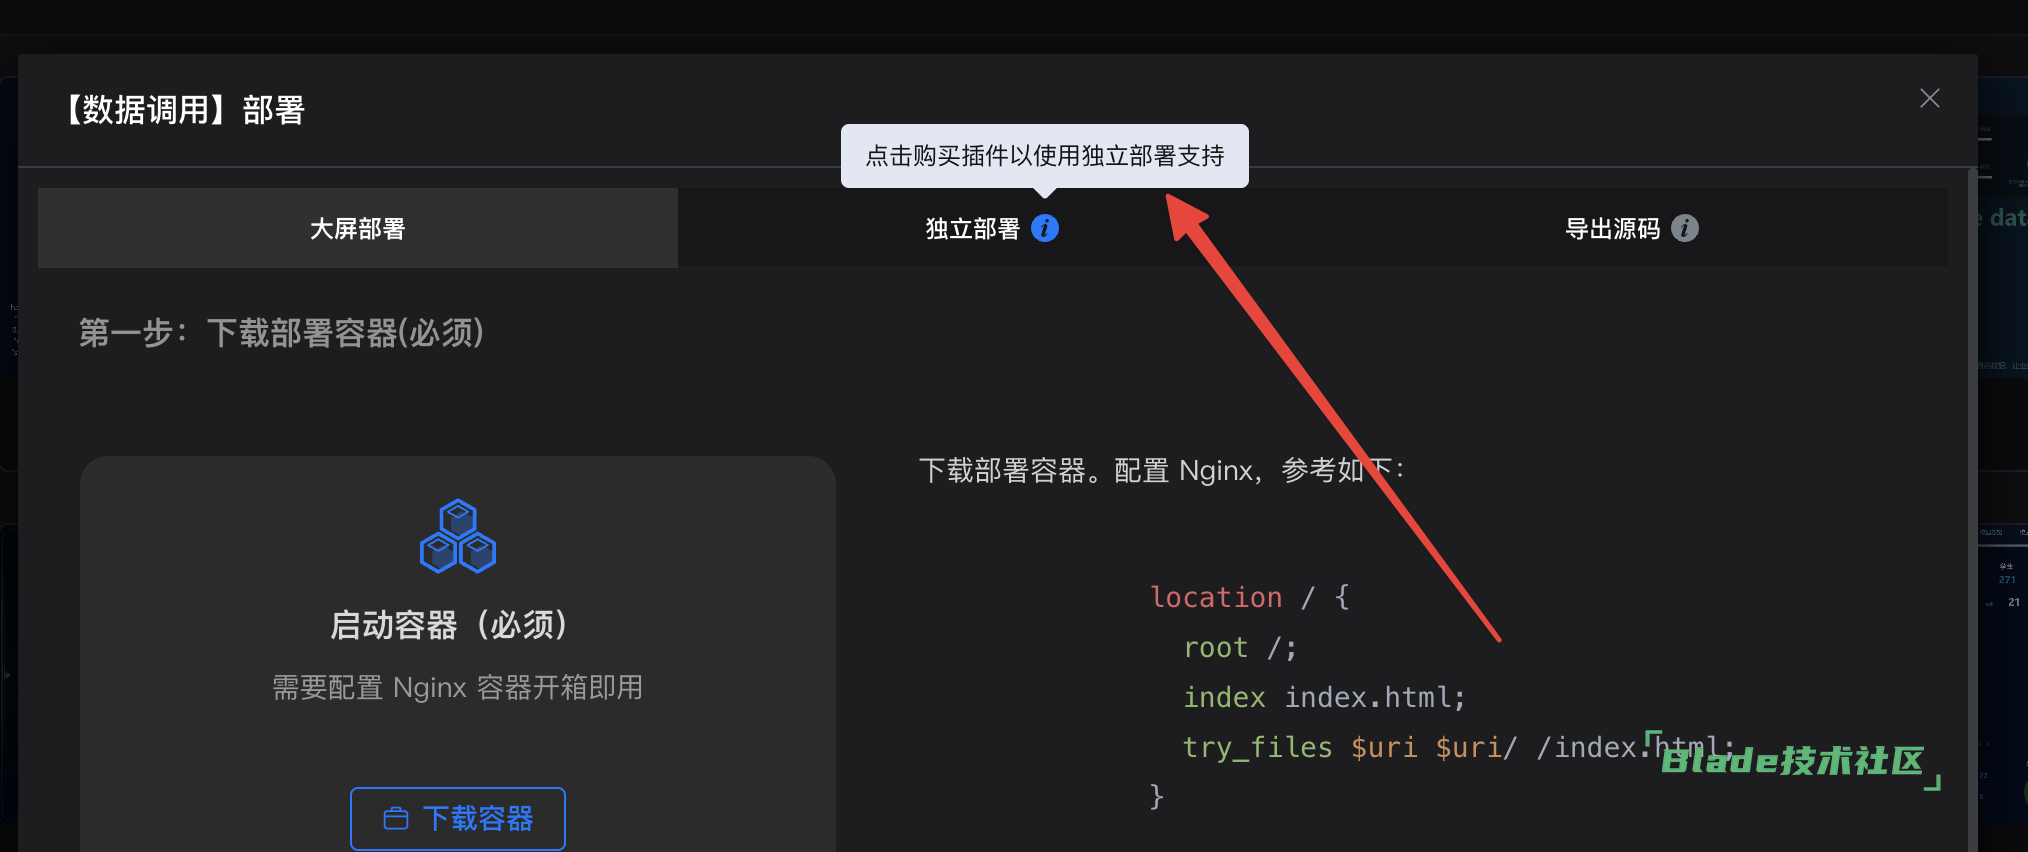The image size is (2028, 852).
Task: Click the 'root /;' code line
Action: pos(1240,647)
